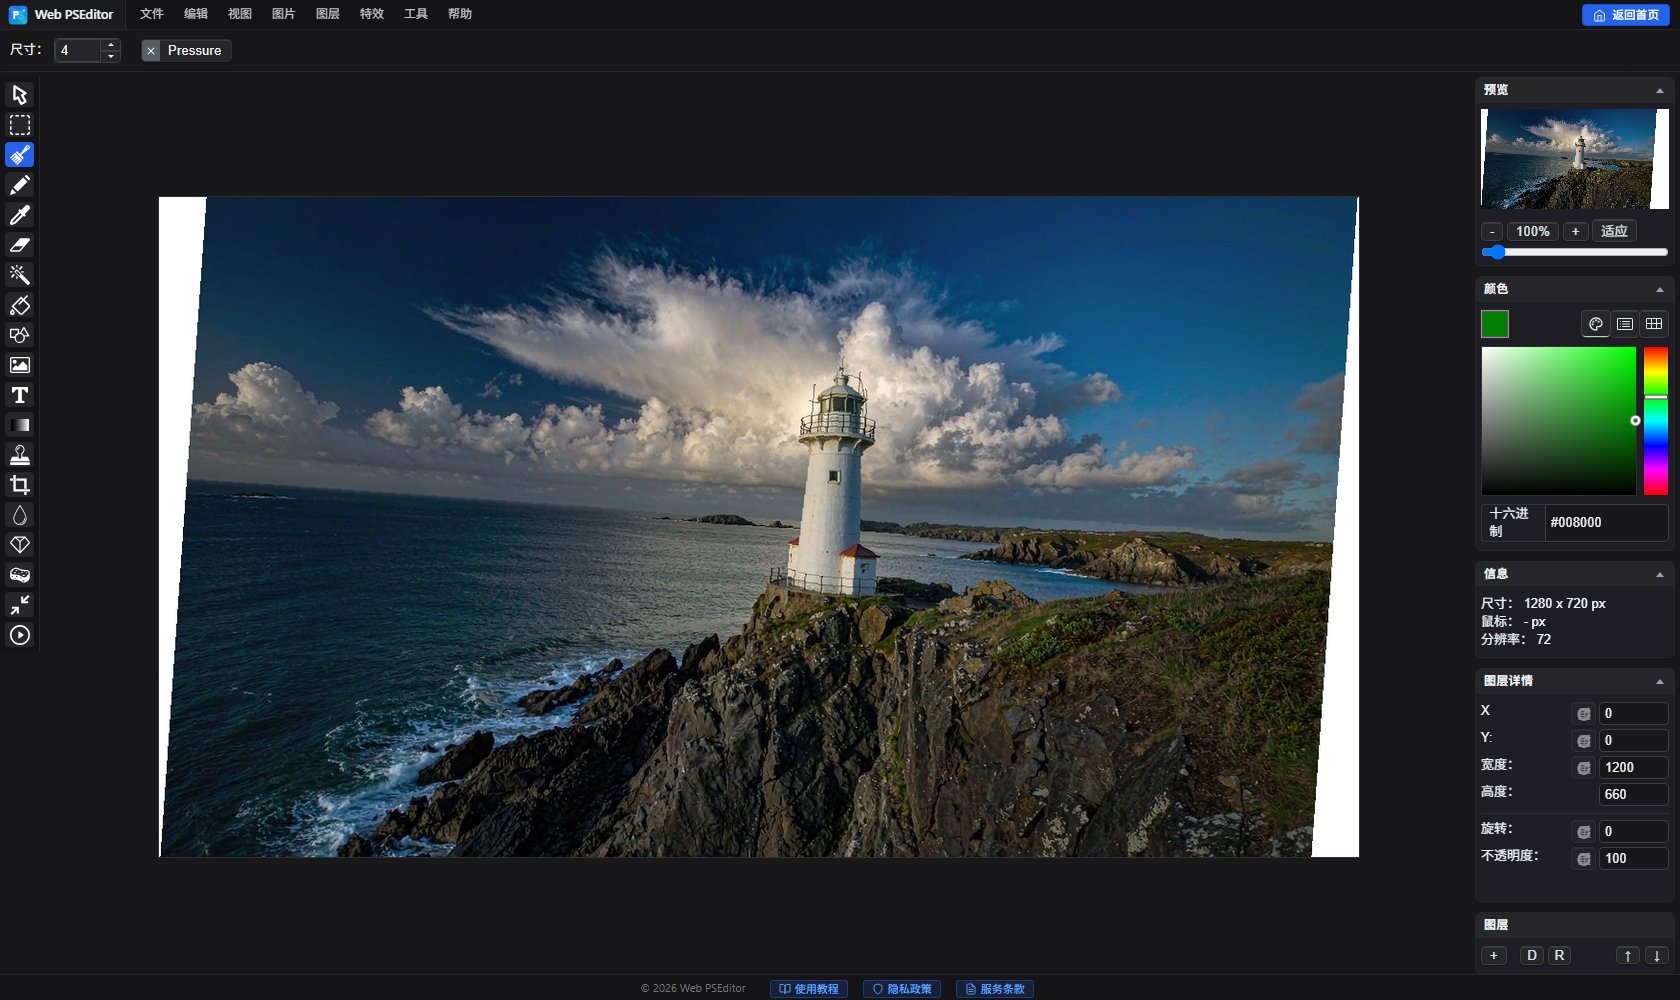Viewport: 1680px width, 1000px height.
Task: Open the 编辑 menu
Action: point(196,14)
